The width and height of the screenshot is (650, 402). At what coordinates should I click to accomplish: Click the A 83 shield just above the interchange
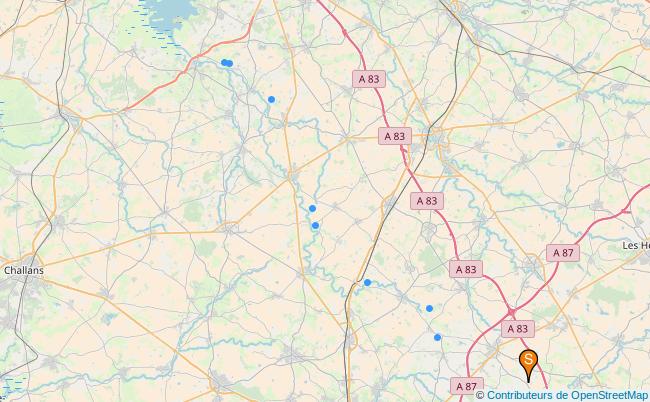tap(466, 269)
